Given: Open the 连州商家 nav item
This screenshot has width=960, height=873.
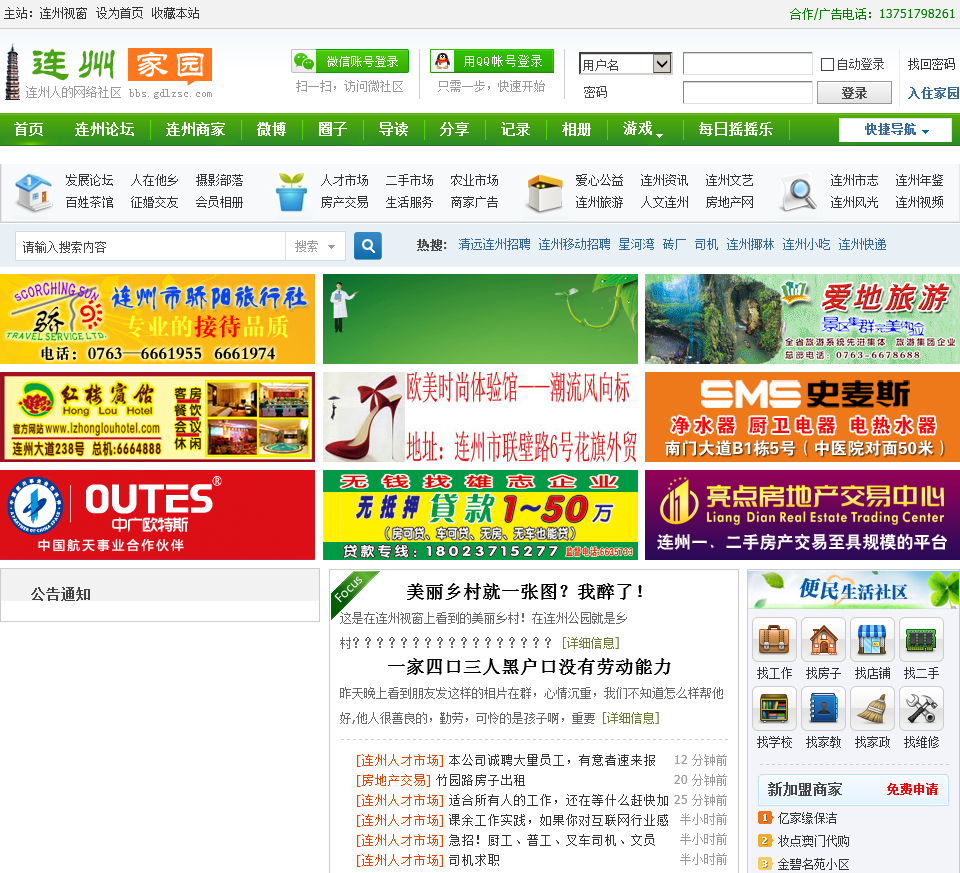Looking at the screenshot, I should pyautogui.click(x=195, y=129).
